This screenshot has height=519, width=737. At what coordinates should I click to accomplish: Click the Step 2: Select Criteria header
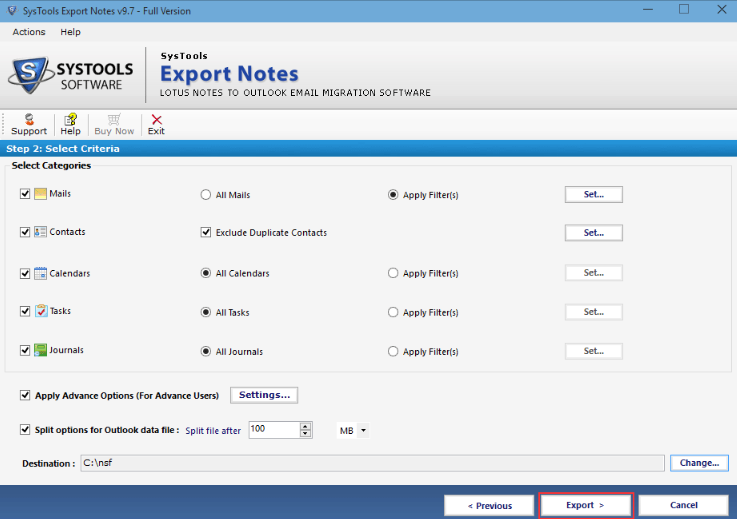tap(63, 149)
